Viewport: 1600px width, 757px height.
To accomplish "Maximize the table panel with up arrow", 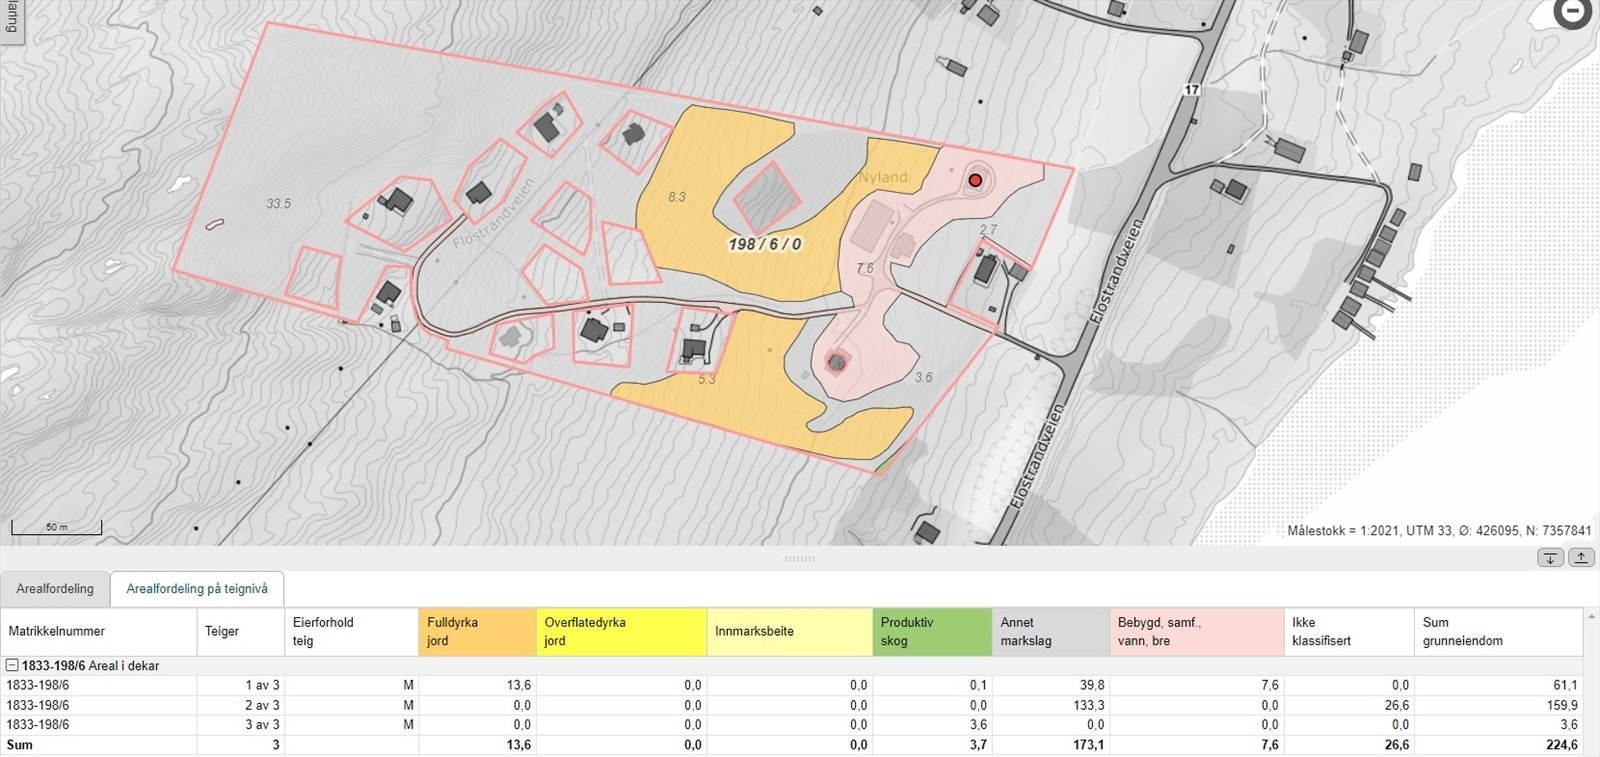I will 1580,558.
